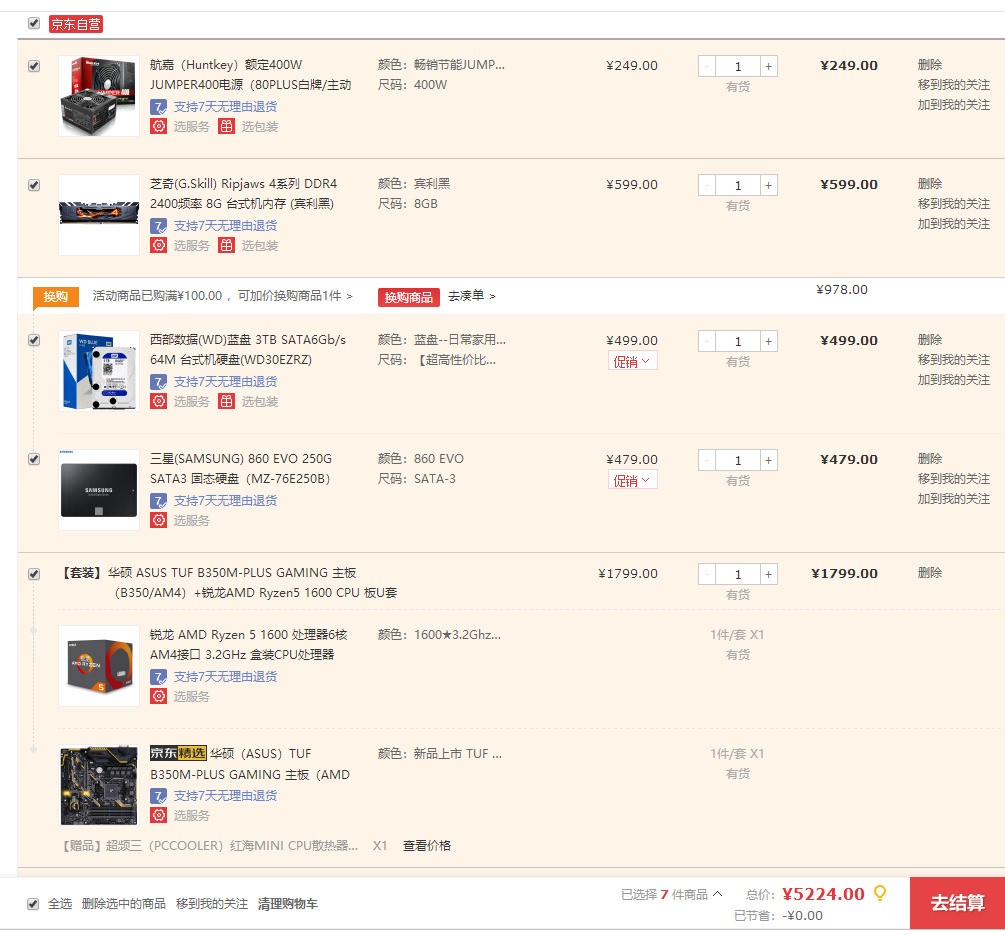Click the lightbulb tip icon beside total price
The image size is (1005, 935).
[880, 893]
